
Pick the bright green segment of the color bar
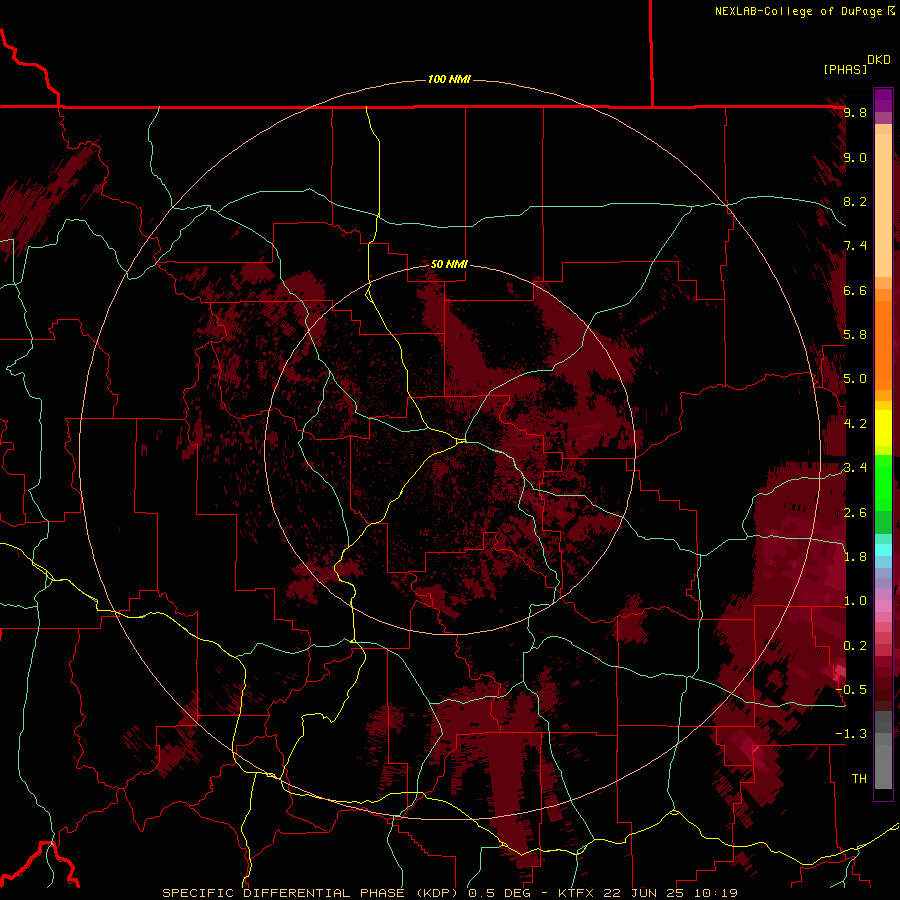coord(883,482)
